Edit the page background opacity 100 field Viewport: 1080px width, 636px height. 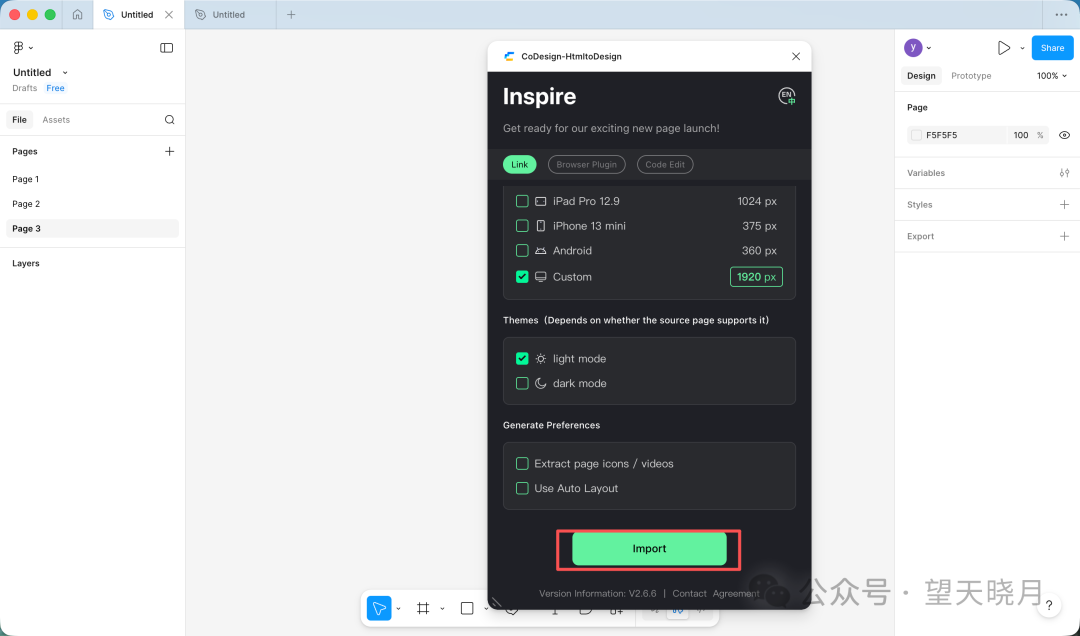pyautogui.click(x=1021, y=135)
